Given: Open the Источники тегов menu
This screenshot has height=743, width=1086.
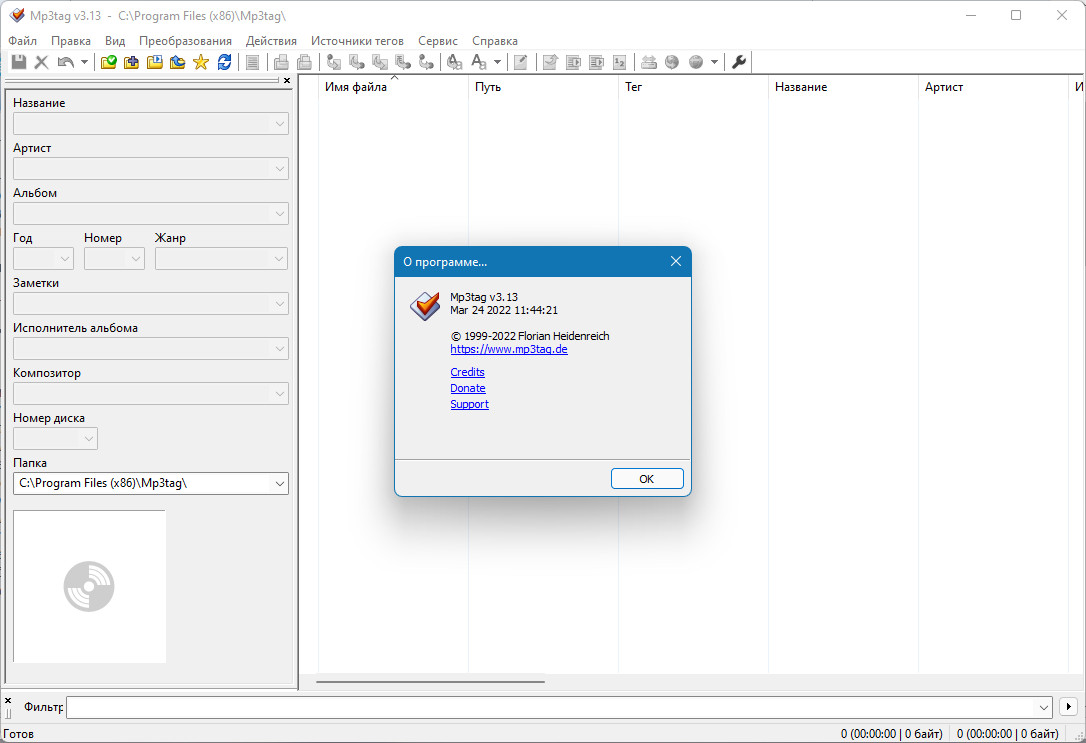Looking at the screenshot, I should pos(357,41).
